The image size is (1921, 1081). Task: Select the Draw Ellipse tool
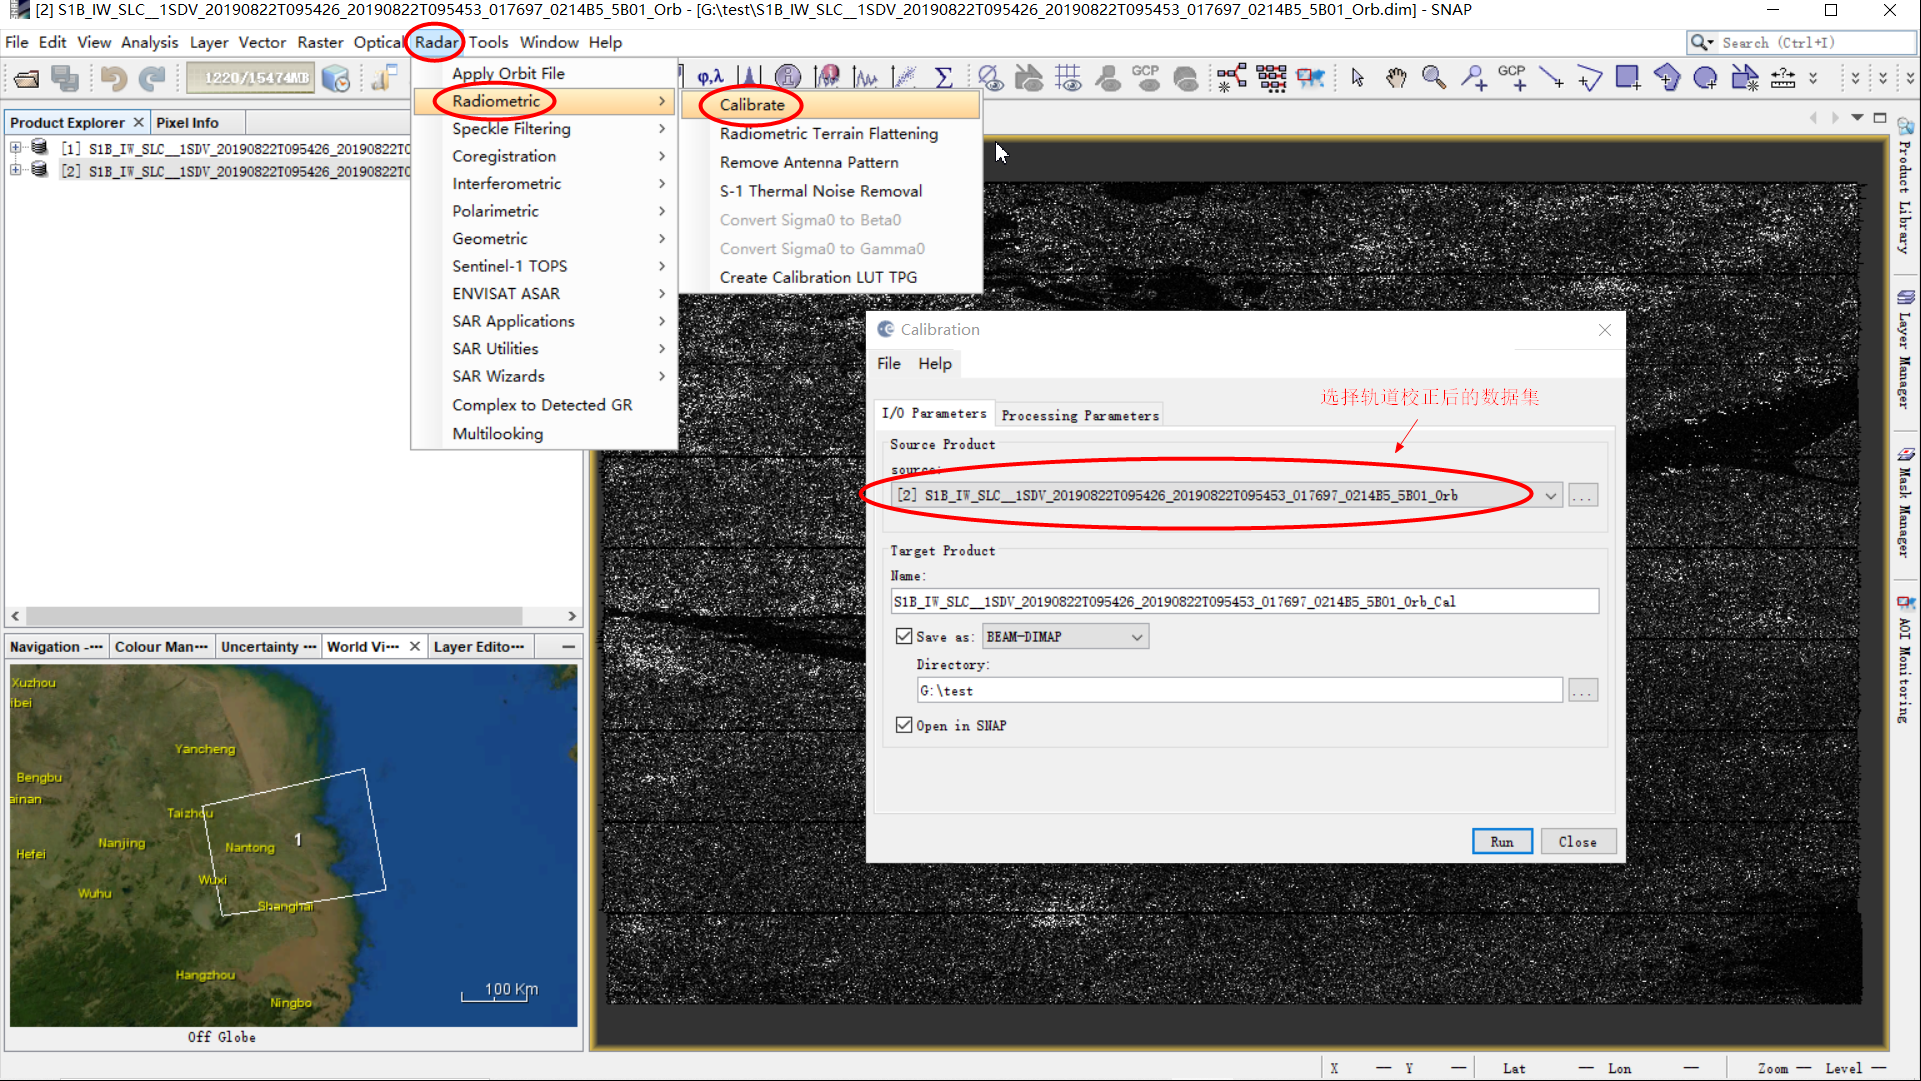pyautogui.click(x=1706, y=77)
